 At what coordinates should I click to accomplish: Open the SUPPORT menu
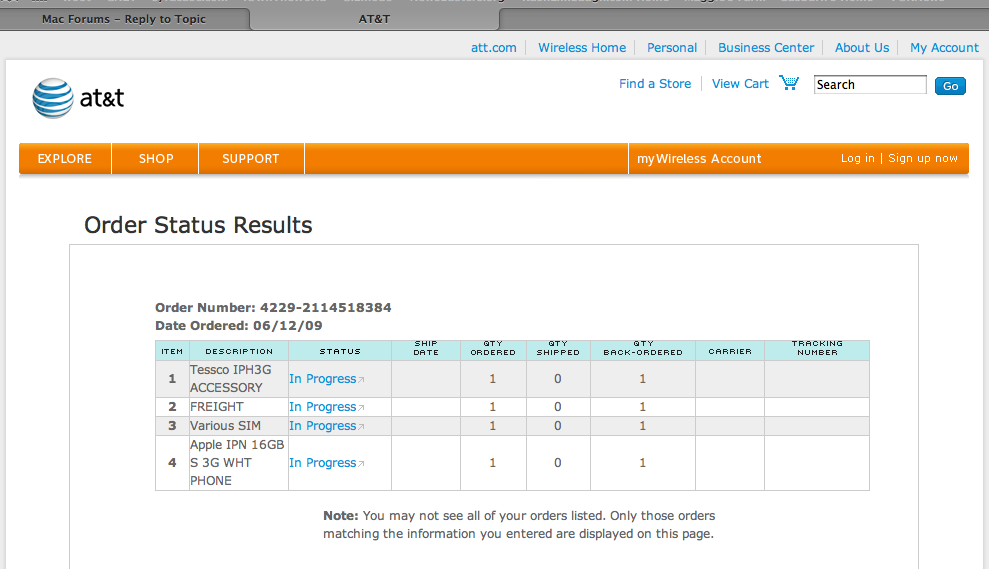click(x=250, y=158)
